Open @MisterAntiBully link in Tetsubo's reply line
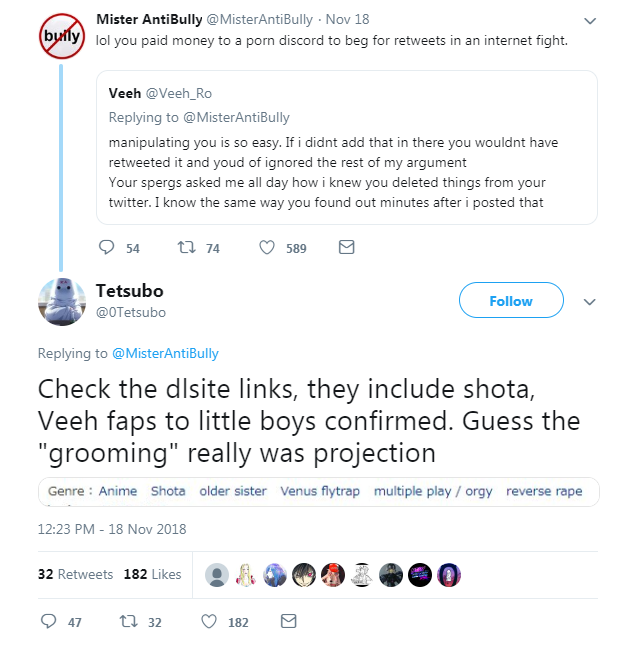 (165, 353)
